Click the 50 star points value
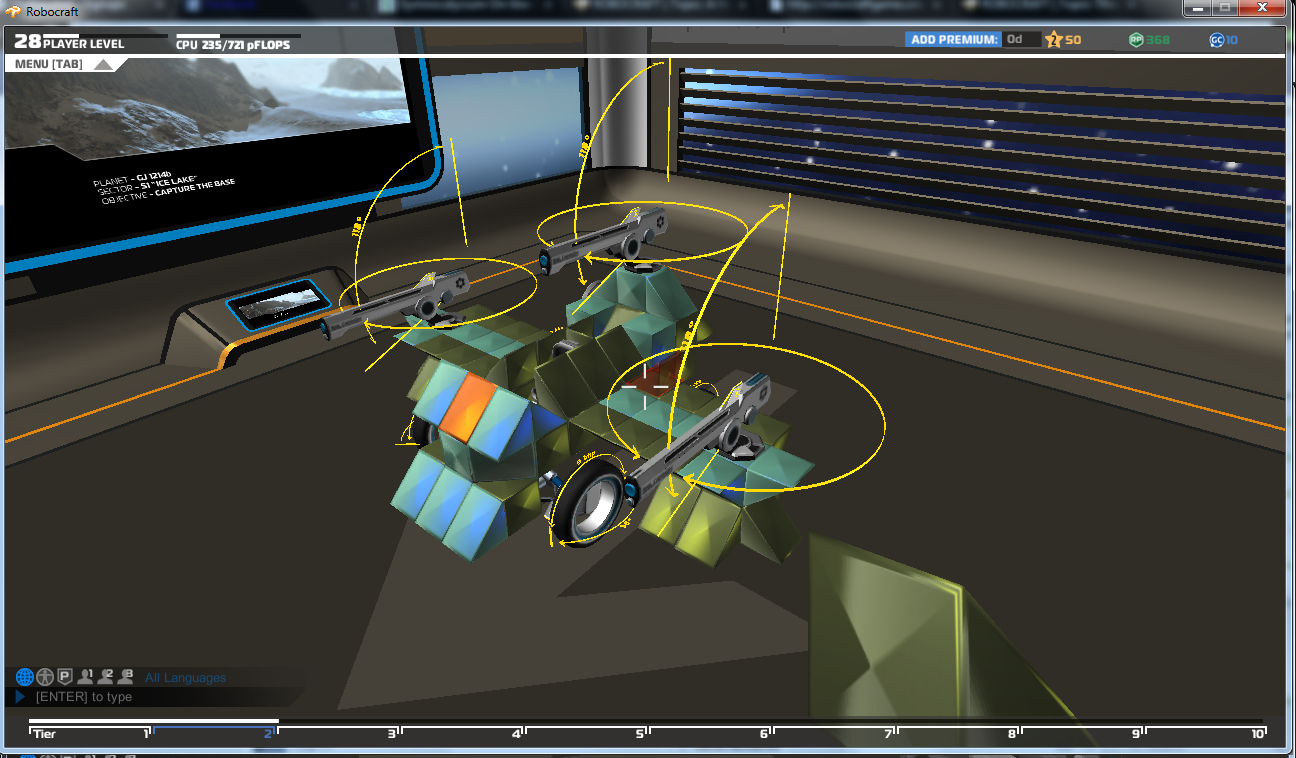The image size is (1296, 758). (1073, 40)
